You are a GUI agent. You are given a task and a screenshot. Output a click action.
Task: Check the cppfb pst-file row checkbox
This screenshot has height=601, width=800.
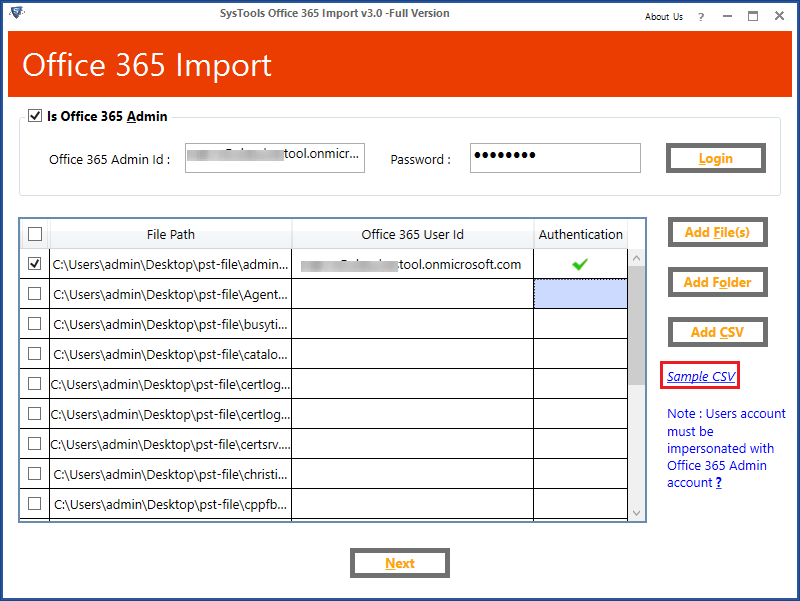[35, 504]
